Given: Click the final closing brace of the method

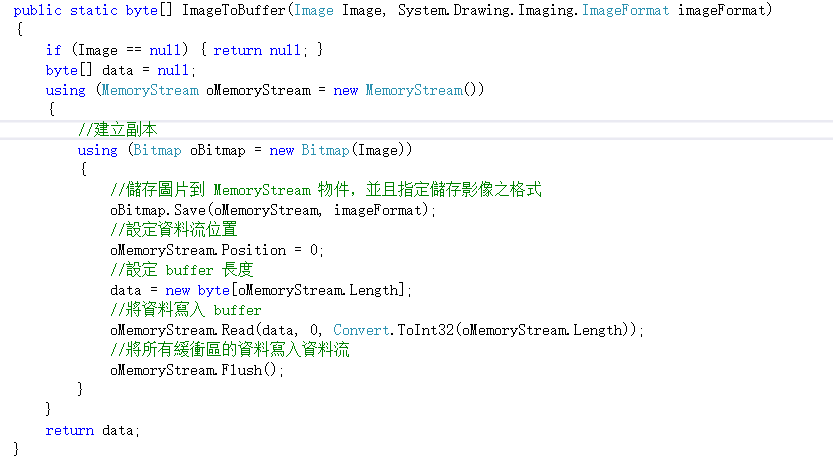Looking at the screenshot, I should (x=16, y=449).
